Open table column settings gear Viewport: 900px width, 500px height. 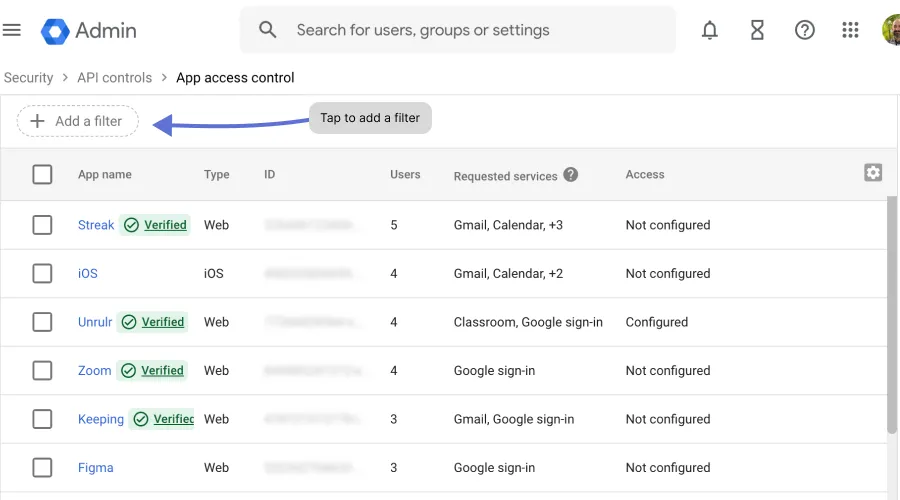click(x=873, y=173)
